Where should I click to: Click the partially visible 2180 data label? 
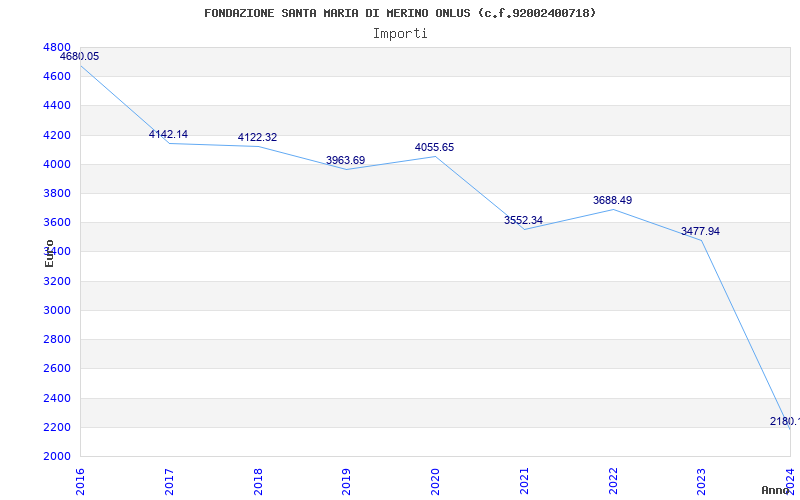pos(785,421)
